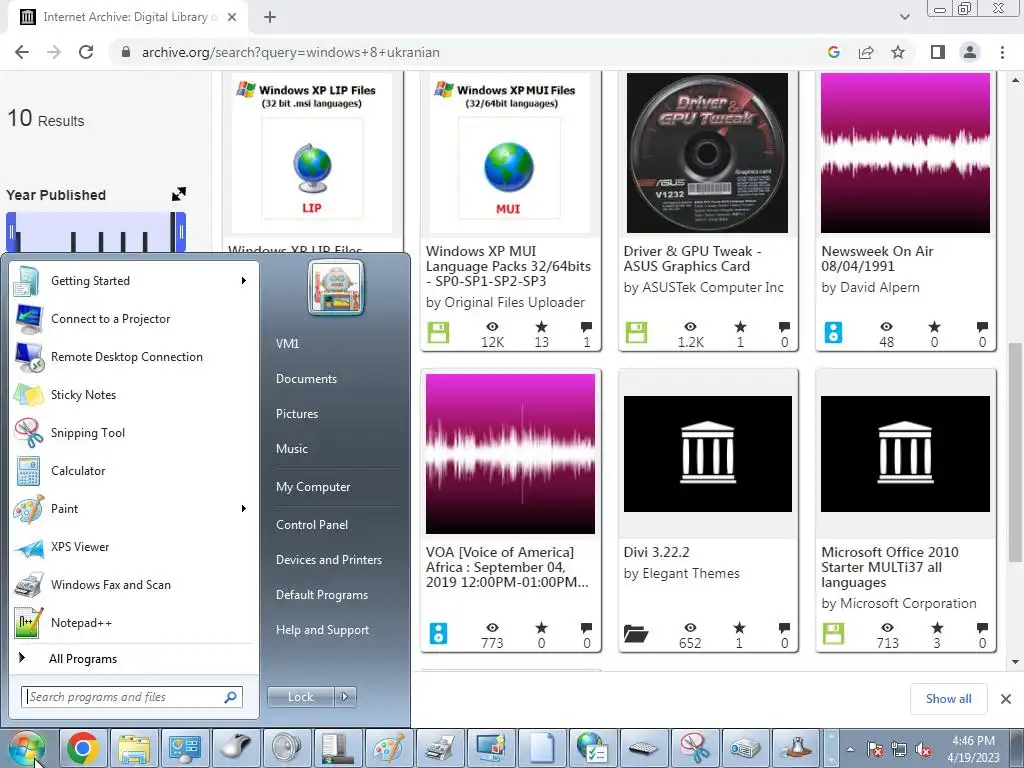The image size is (1024, 768).
Task: Expand the Year Published histogram
Action: click(x=179, y=194)
